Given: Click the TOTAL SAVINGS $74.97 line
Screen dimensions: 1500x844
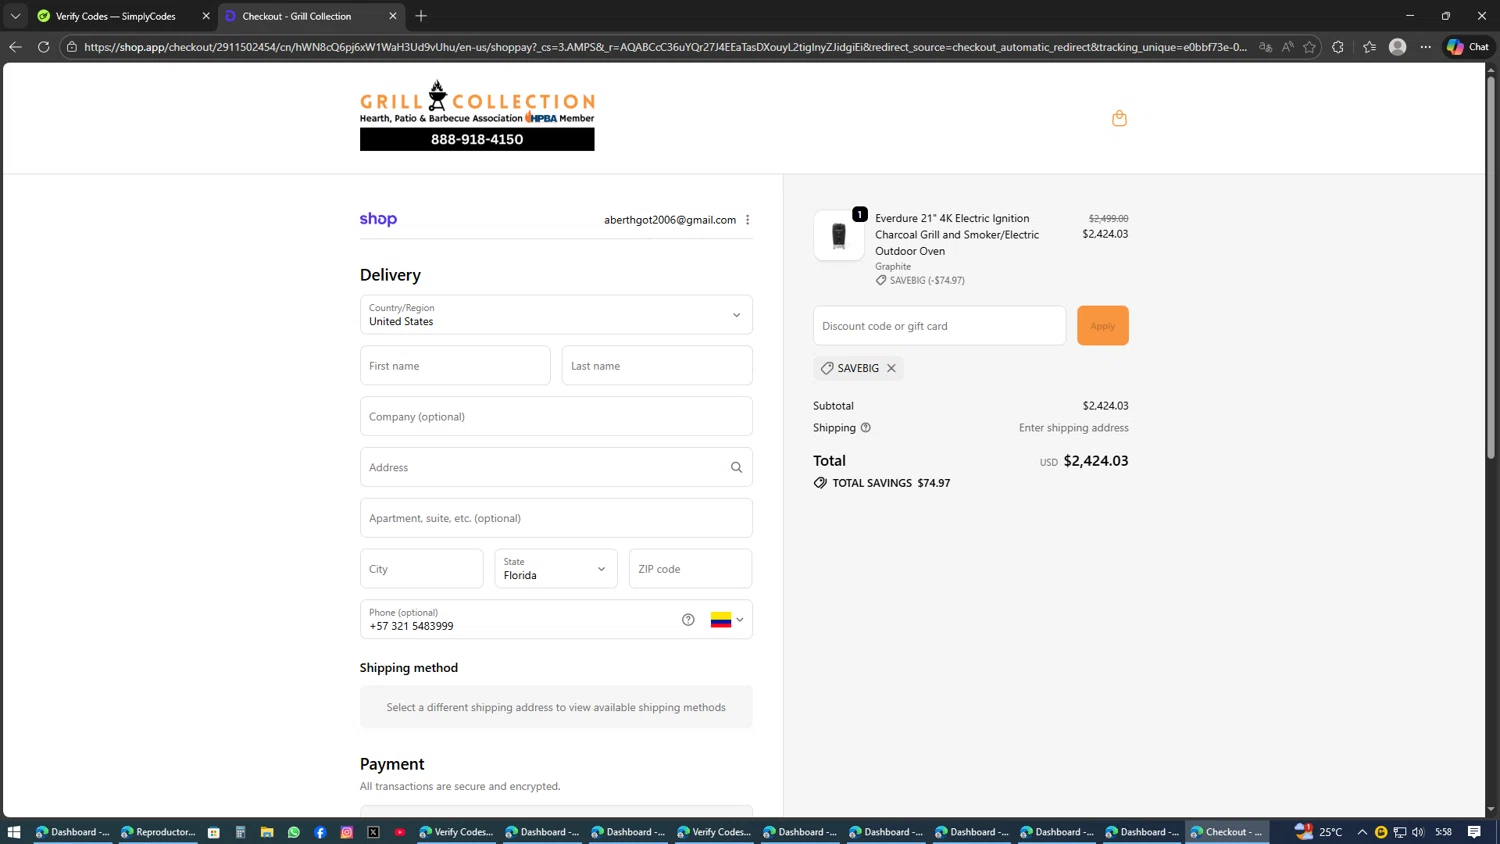Looking at the screenshot, I should click(882, 483).
